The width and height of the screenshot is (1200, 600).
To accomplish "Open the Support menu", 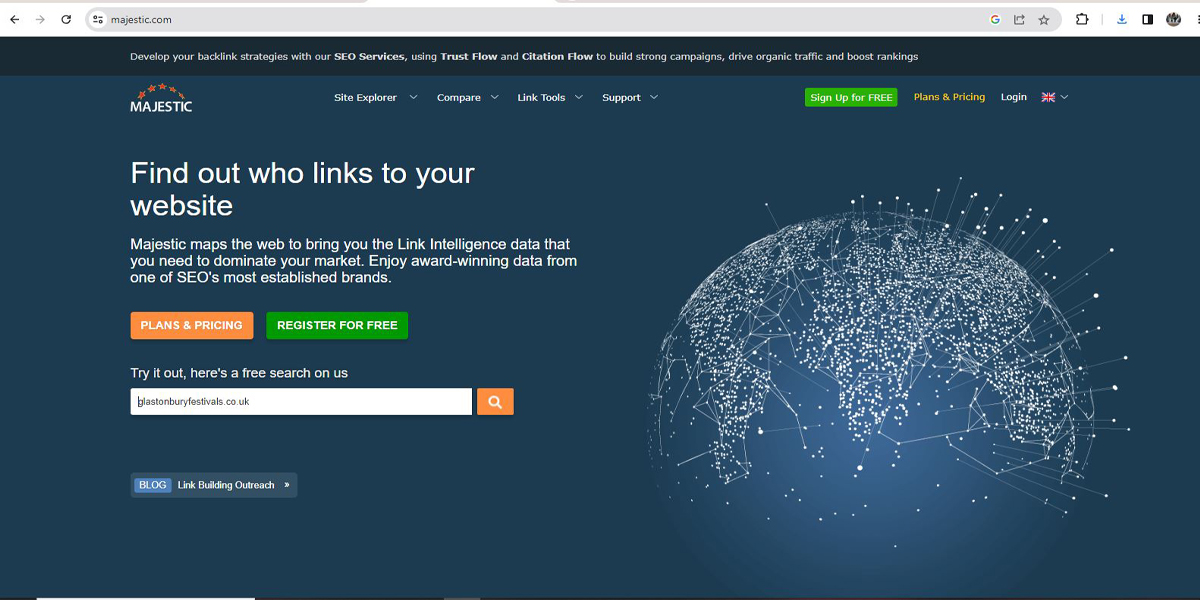I will coord(621,97).
